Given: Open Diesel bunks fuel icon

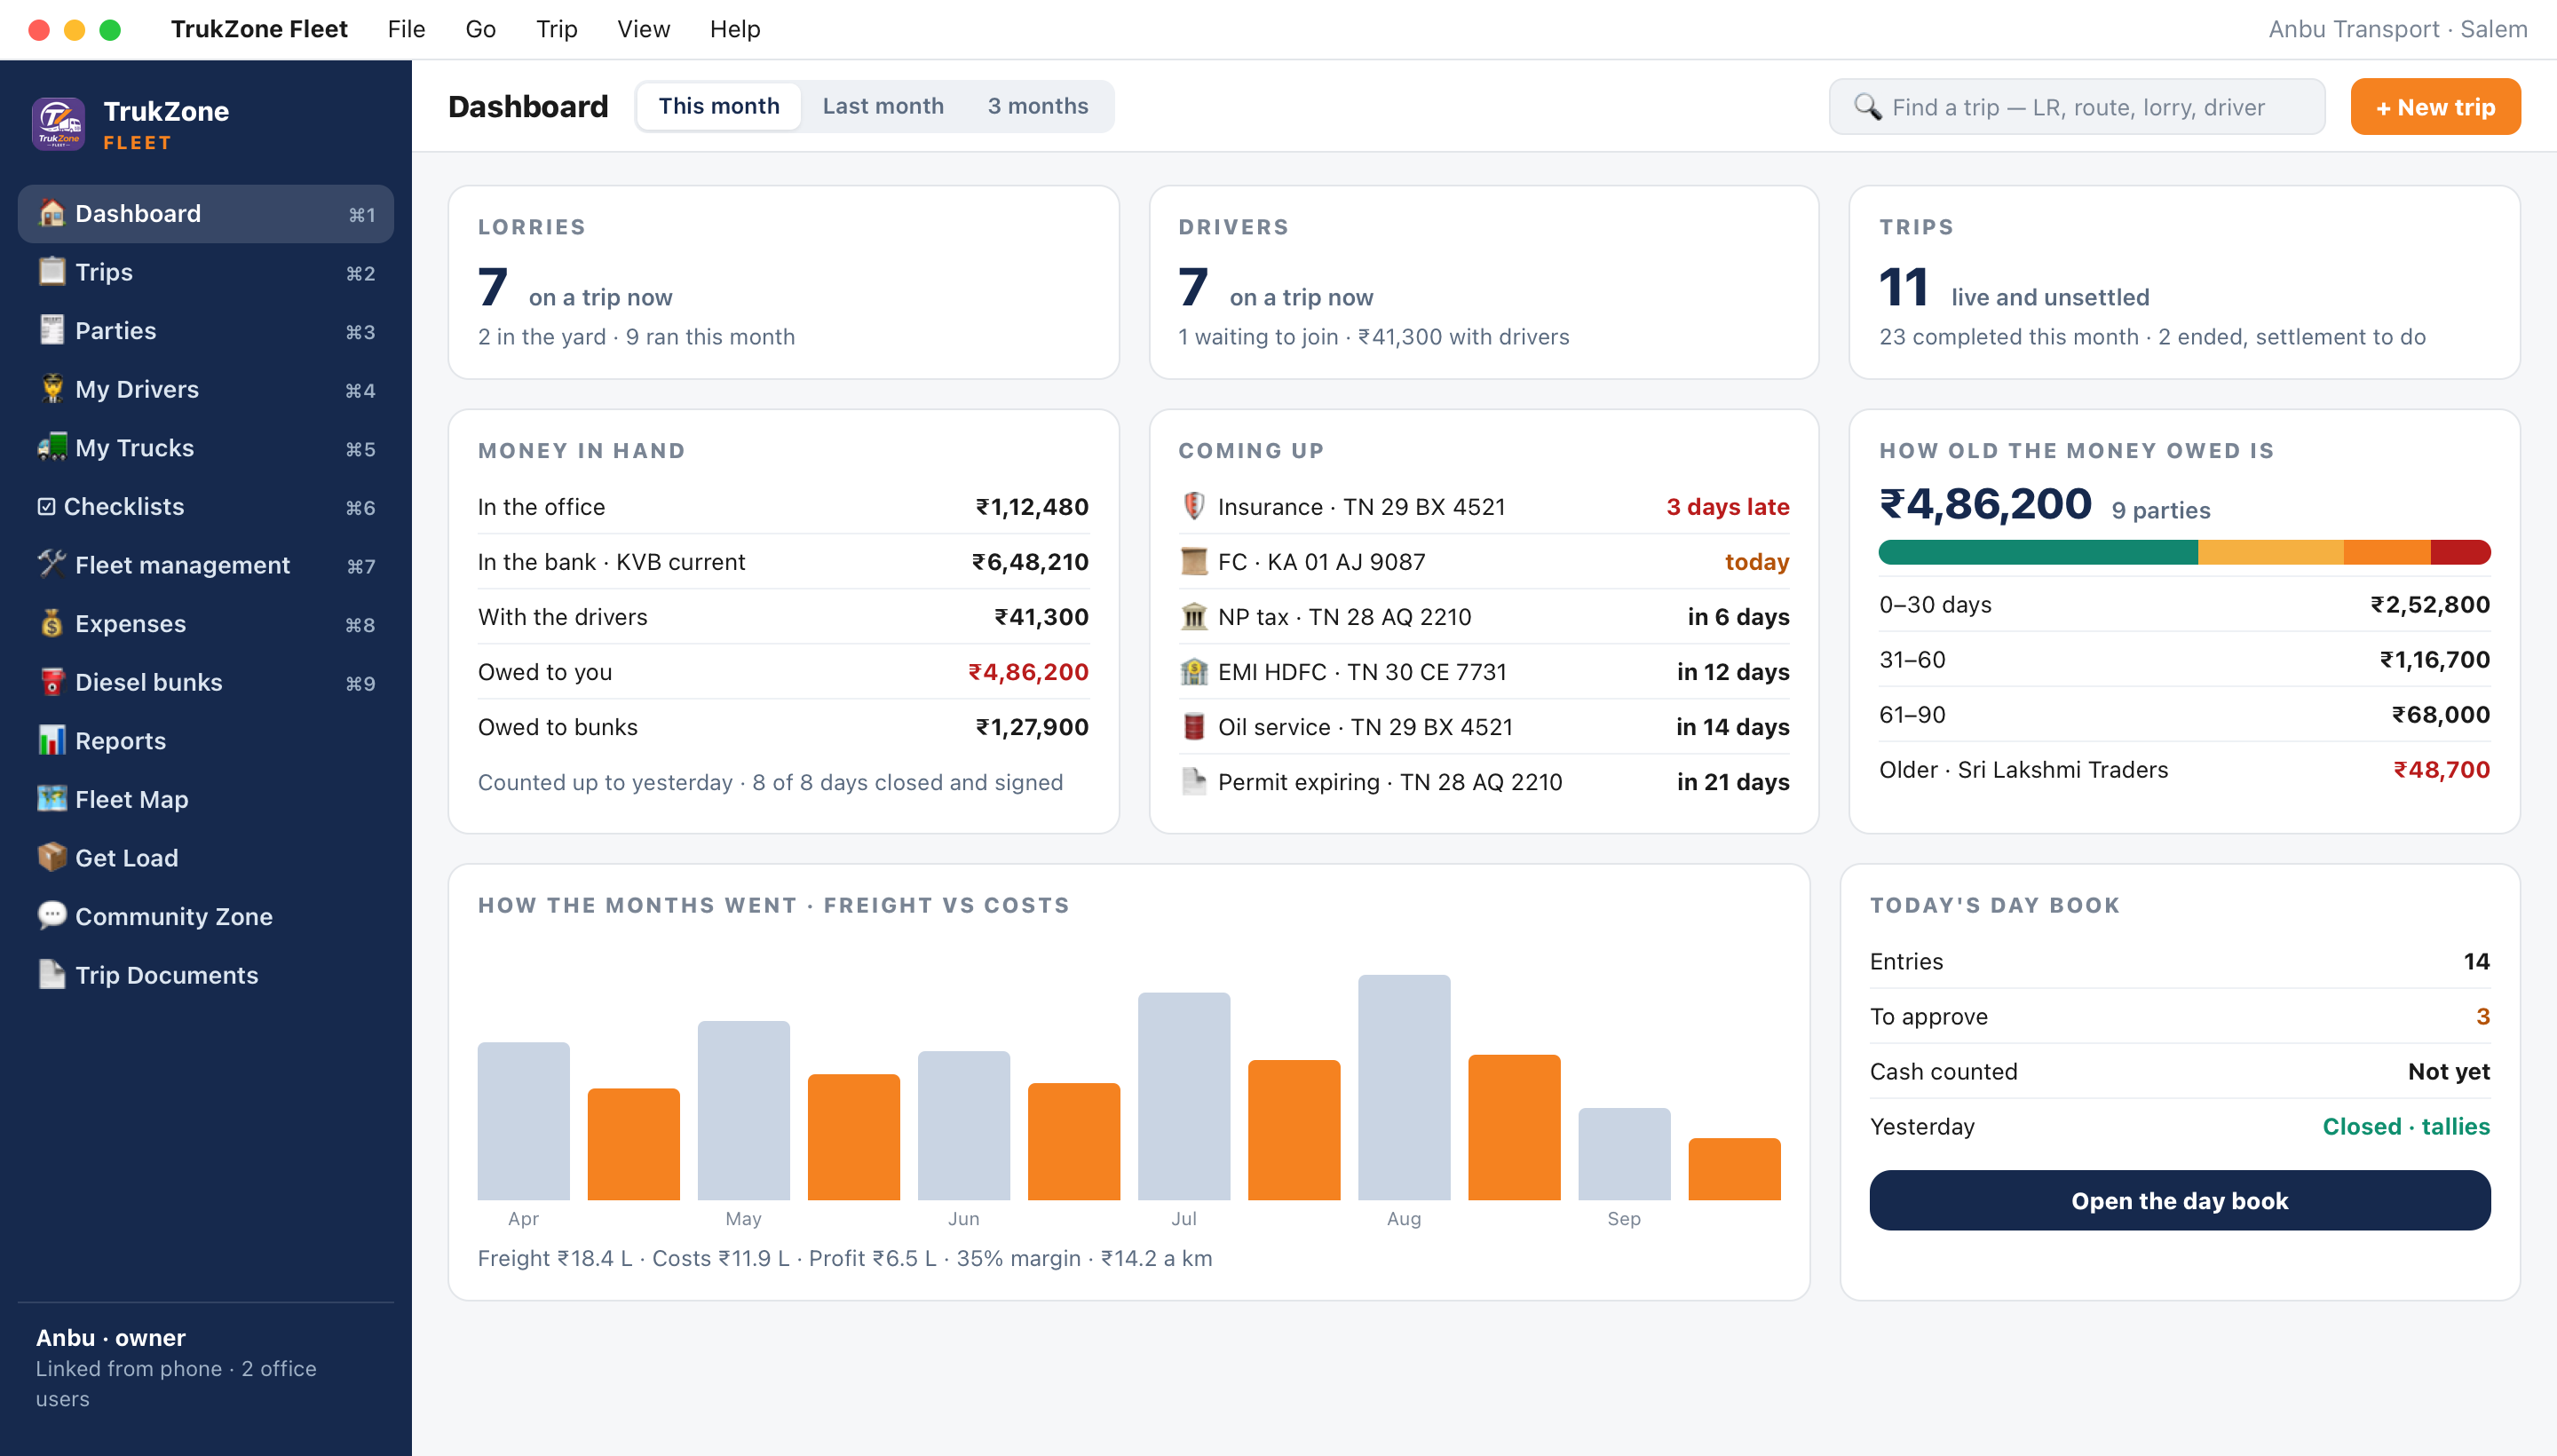Looking at the screenshot, I should coord(51,682).
